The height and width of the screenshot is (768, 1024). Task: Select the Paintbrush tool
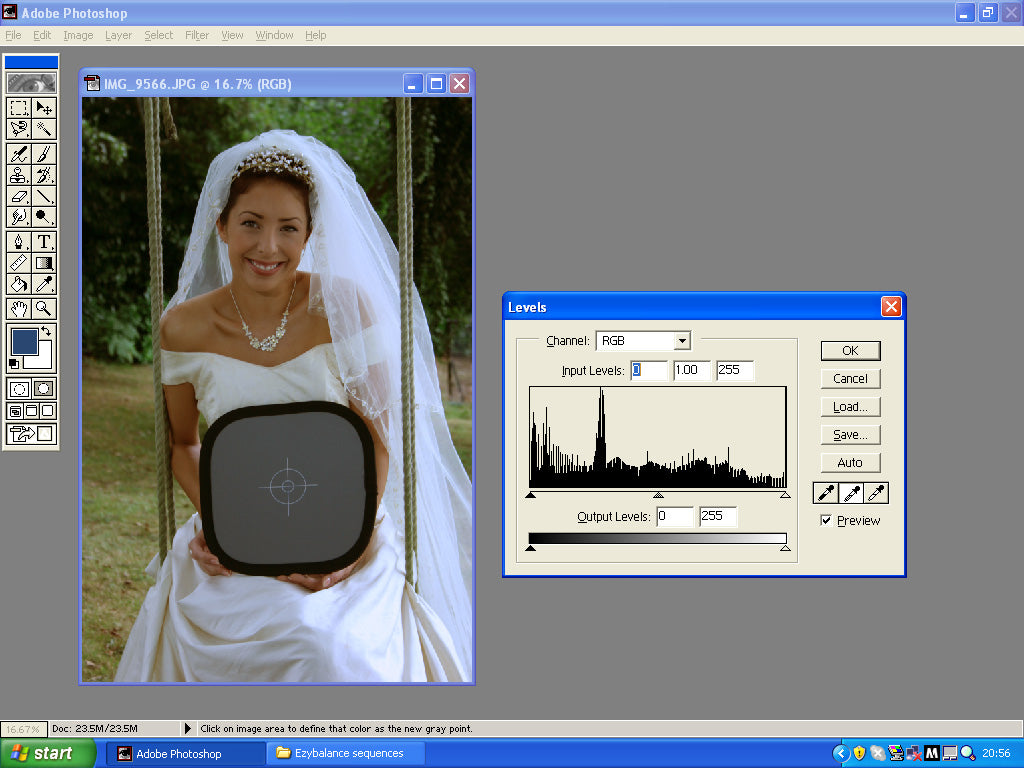pyautogui.click(x=44, y=153)
